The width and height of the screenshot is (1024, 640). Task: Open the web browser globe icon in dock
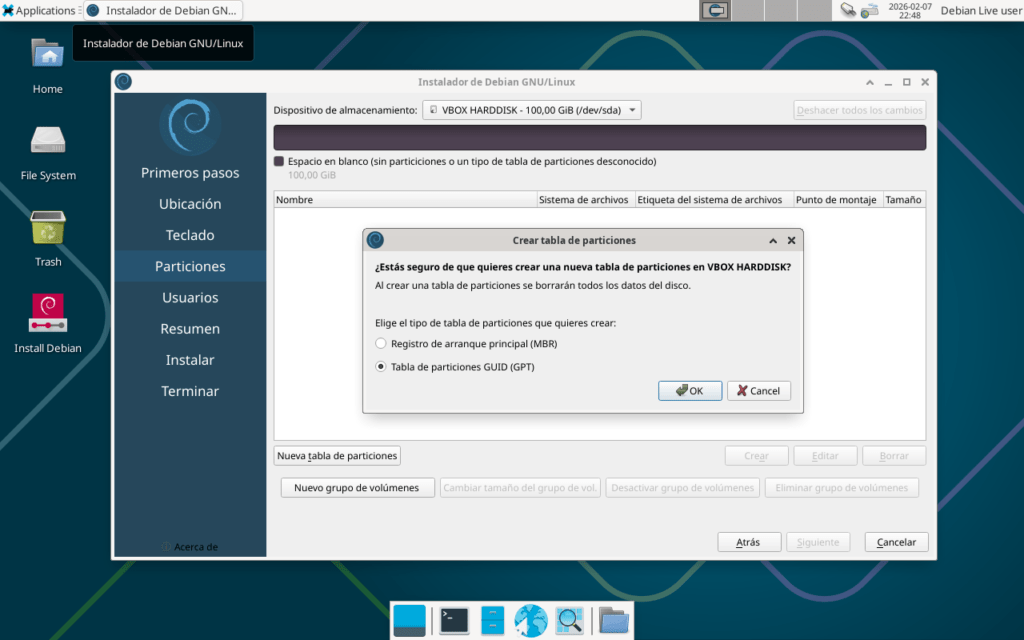click(x=530, y=621)
